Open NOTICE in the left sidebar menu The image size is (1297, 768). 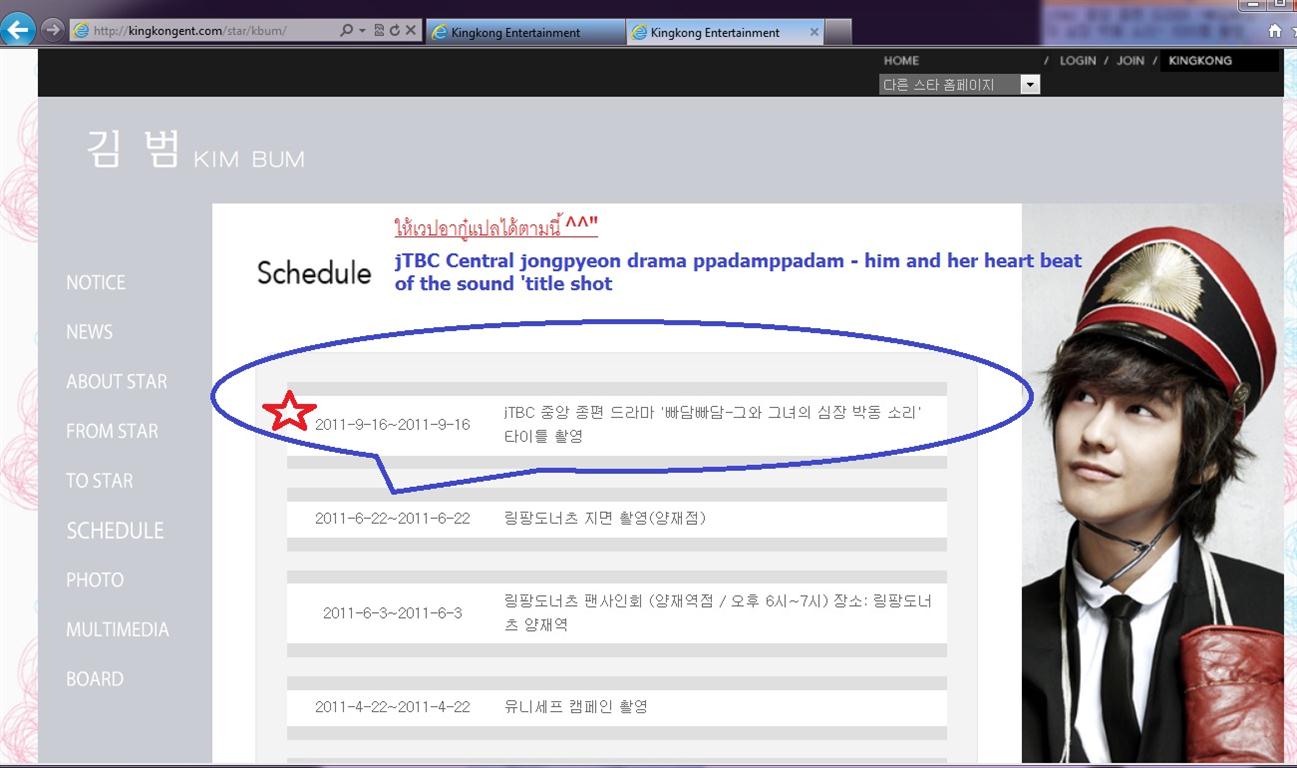pos(96,283)
